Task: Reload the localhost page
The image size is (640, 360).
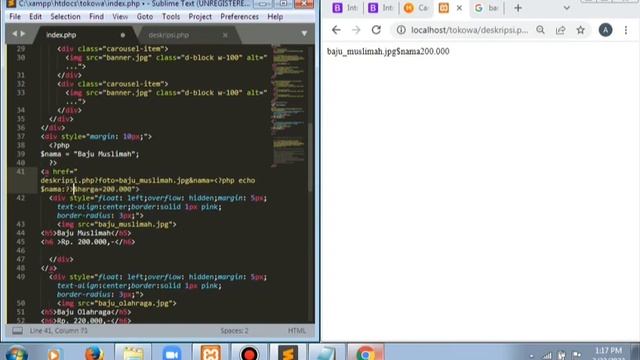Action: coord(376,30)
